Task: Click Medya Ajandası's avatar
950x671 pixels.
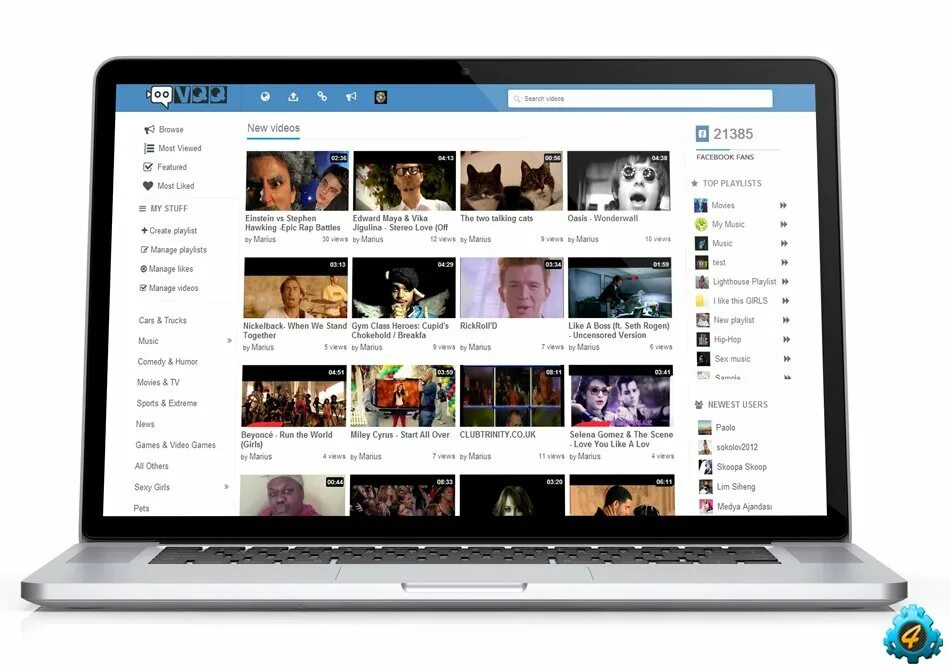Action: tap(706, 506)
